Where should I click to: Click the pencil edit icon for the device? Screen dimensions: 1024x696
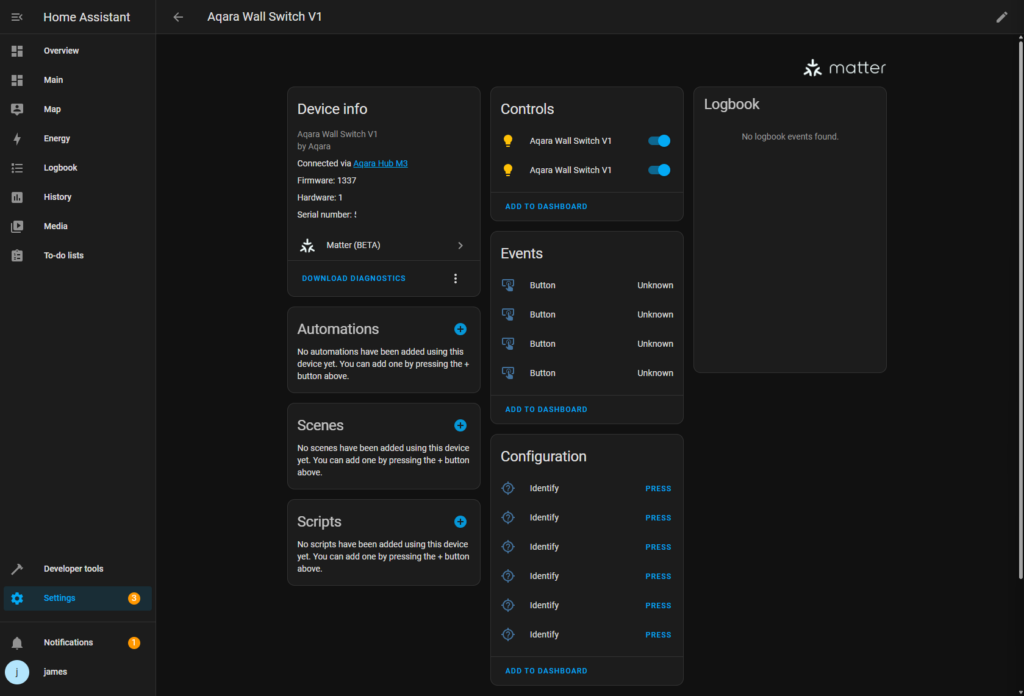[x=1002, y=17]
